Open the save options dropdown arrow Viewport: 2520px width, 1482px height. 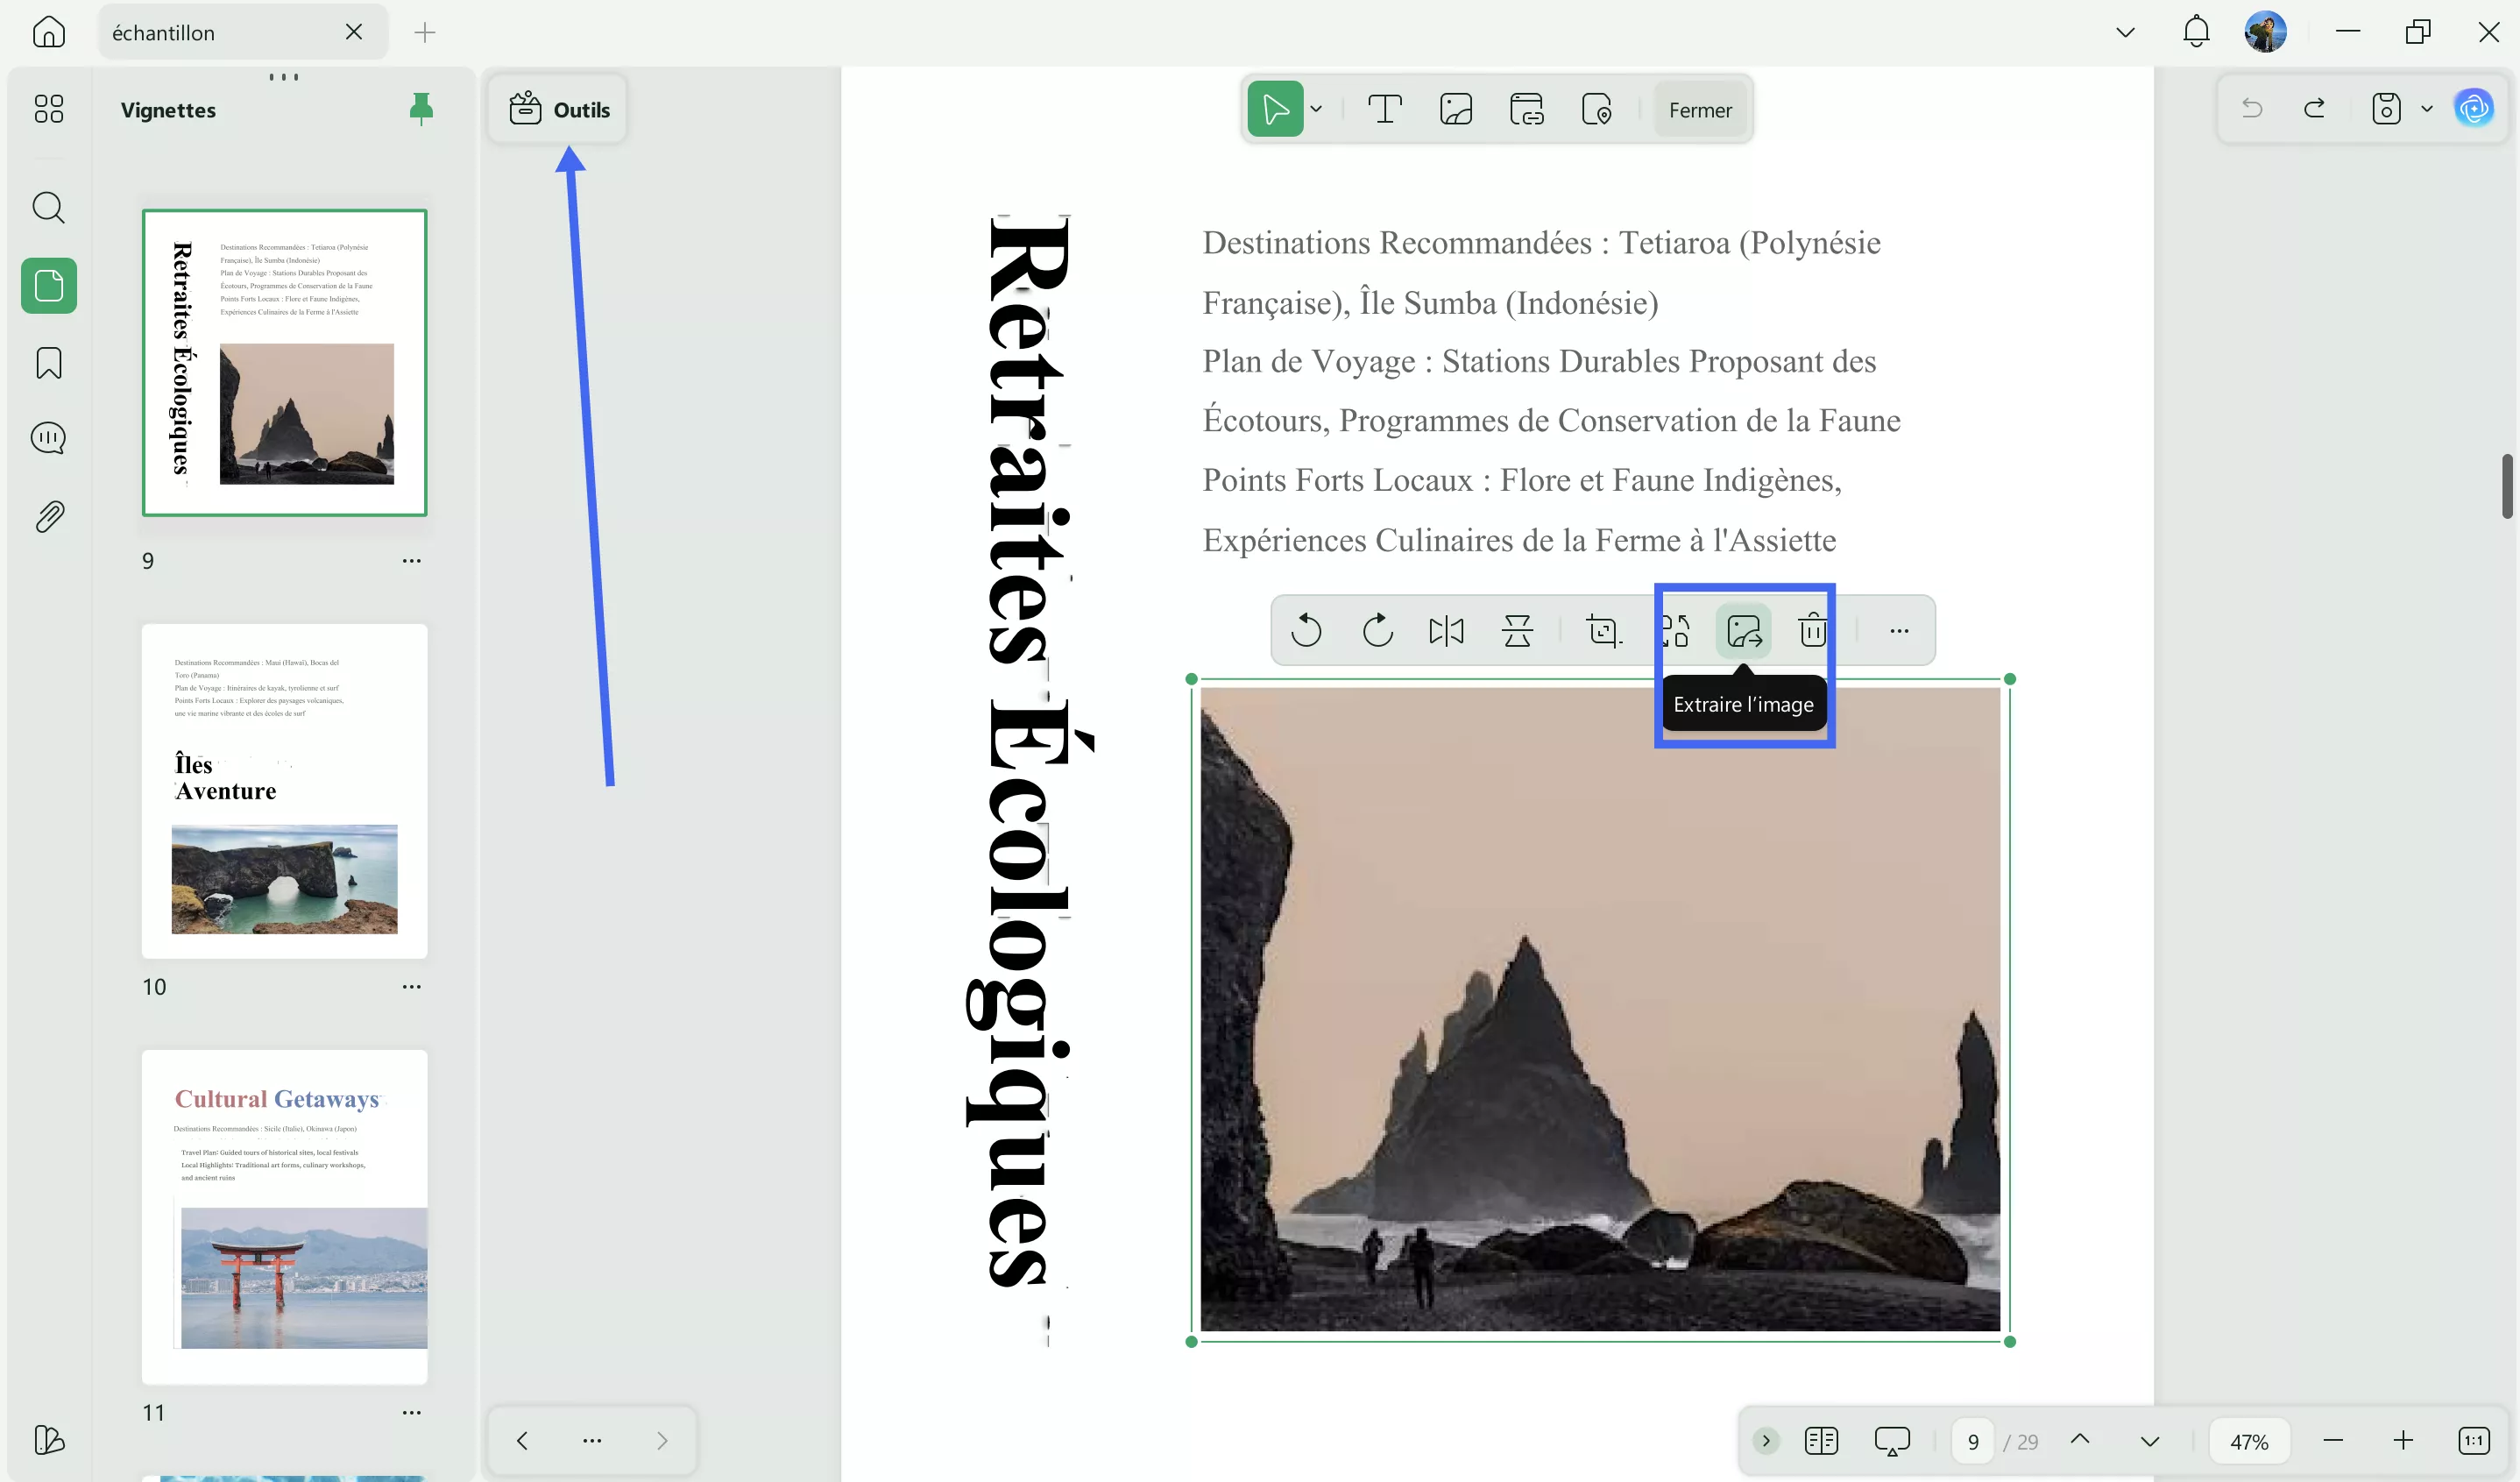2426,109
